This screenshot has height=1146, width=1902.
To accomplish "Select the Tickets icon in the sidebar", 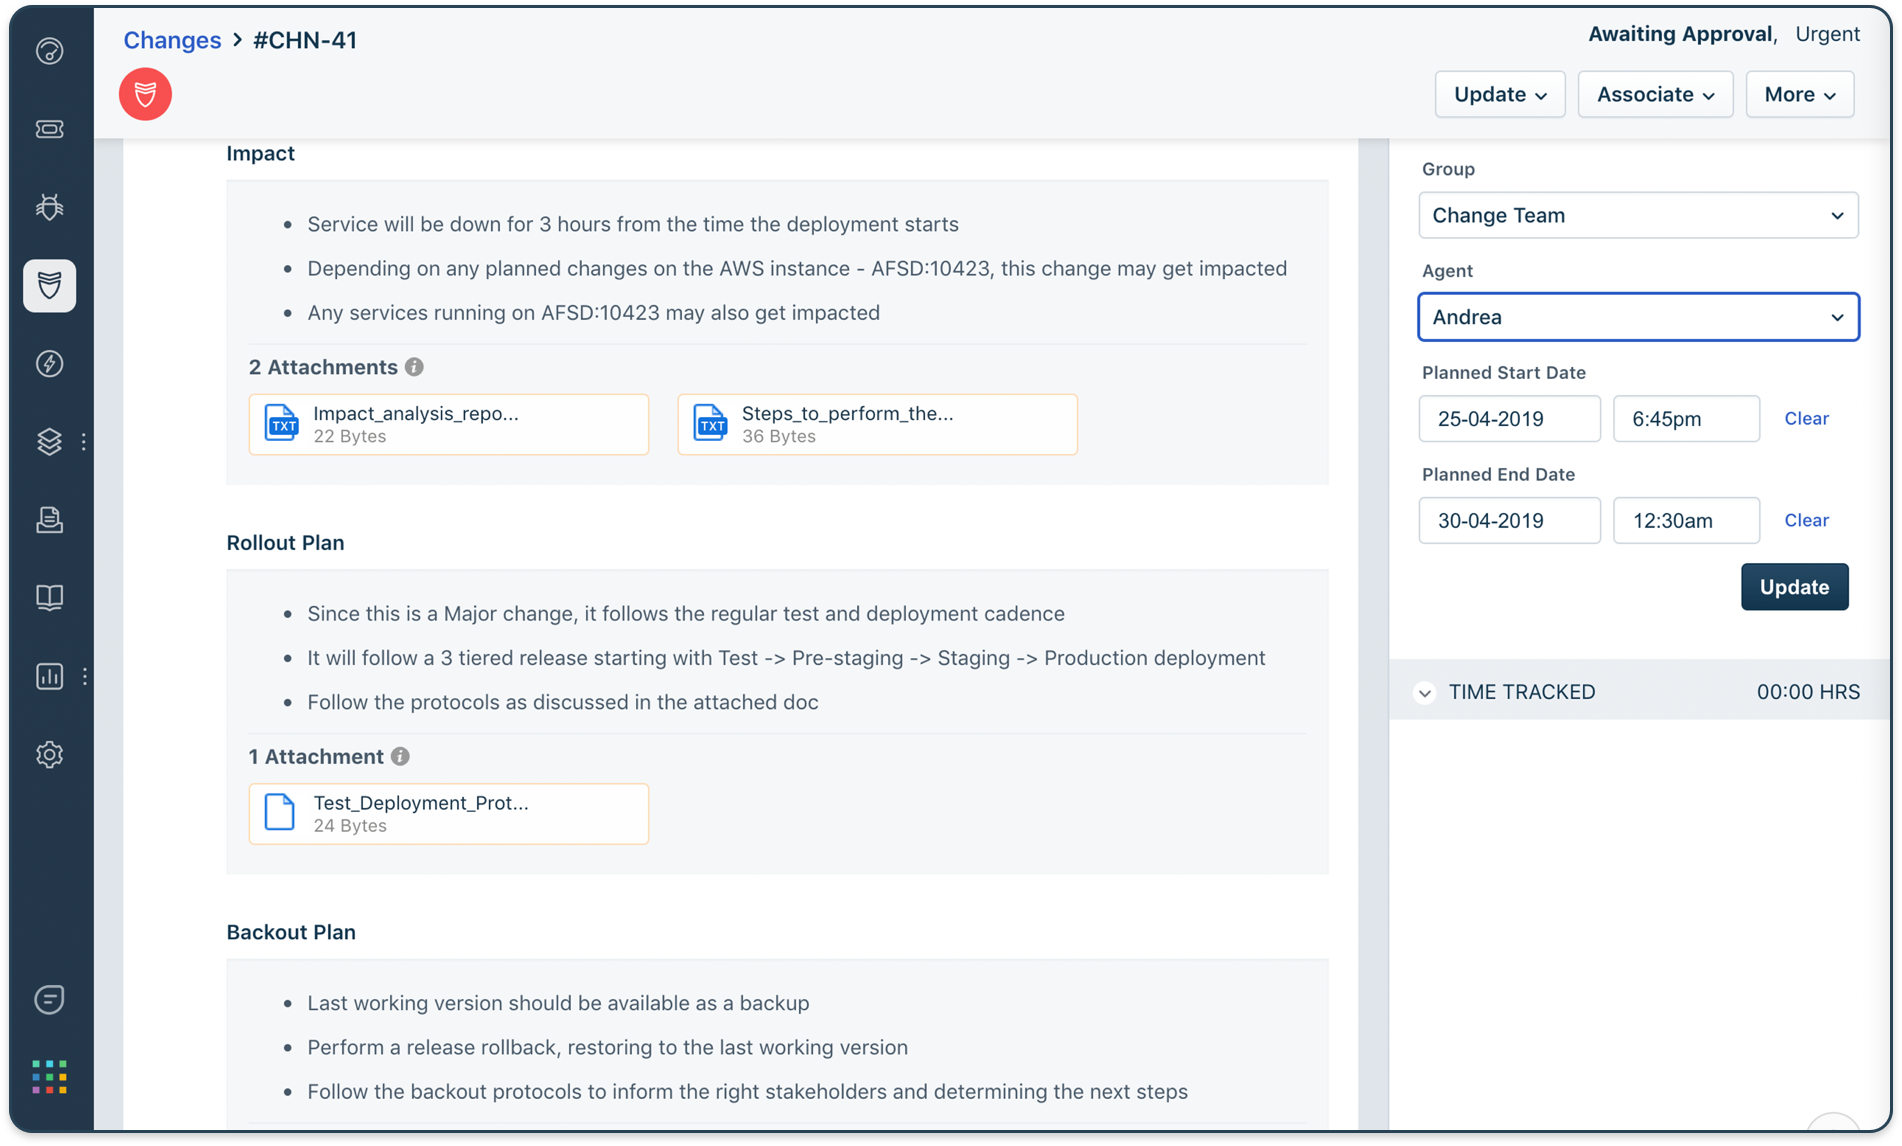I will click(x=49, y=129).
